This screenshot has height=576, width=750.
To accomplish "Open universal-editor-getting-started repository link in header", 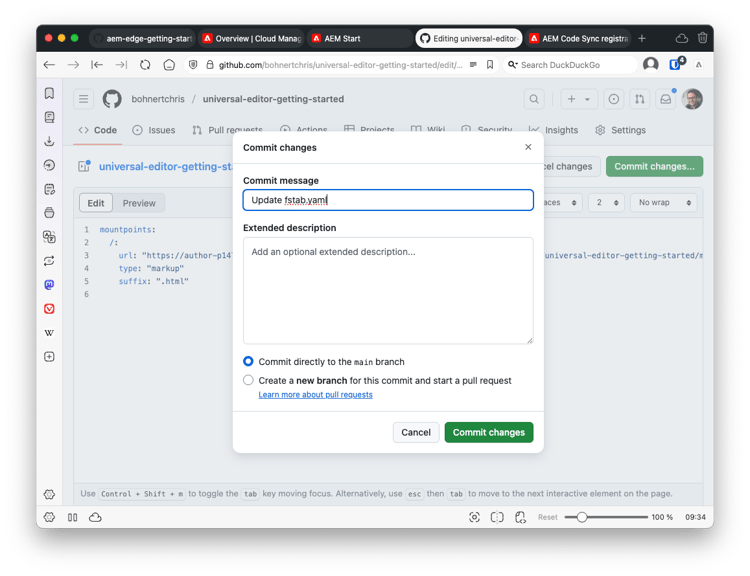I will [273, 99].
